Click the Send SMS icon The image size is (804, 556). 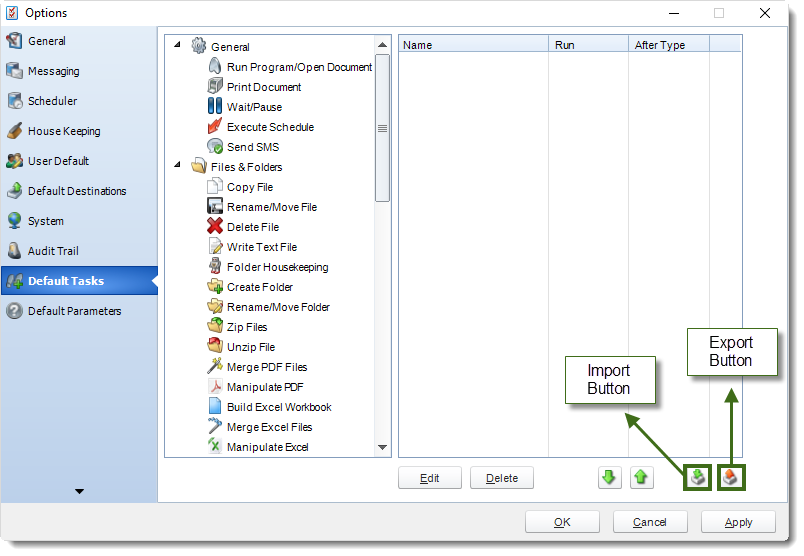[x=215, y=146]
